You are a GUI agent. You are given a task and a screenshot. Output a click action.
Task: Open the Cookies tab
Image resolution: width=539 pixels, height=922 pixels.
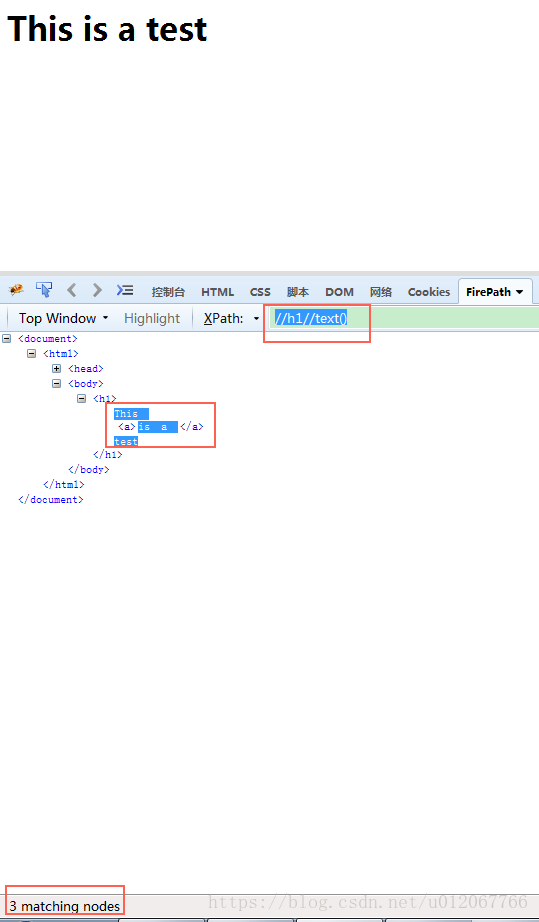click(428, 292)
